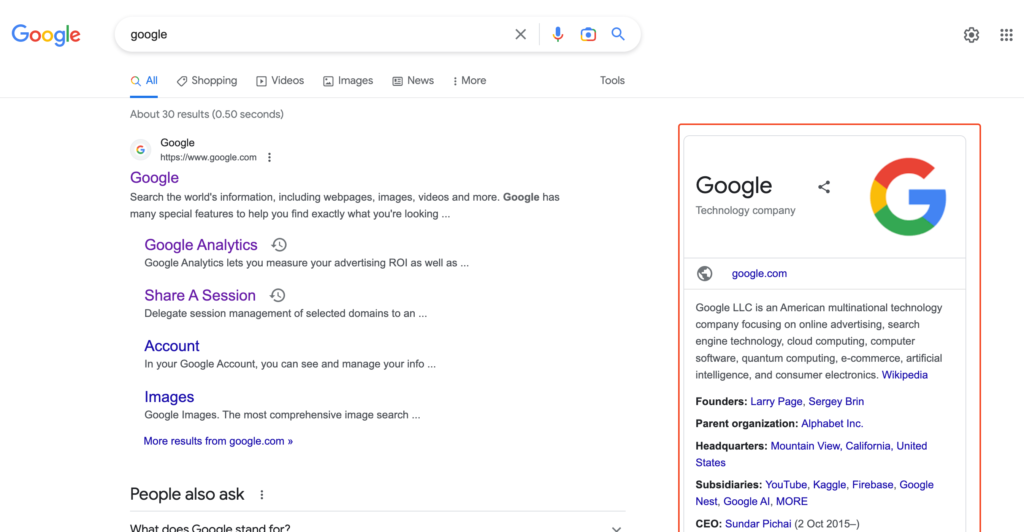Switch to the Images tab
This screenshot has width=1024, height=532.
pyautogui.click(x=348, y=80)
